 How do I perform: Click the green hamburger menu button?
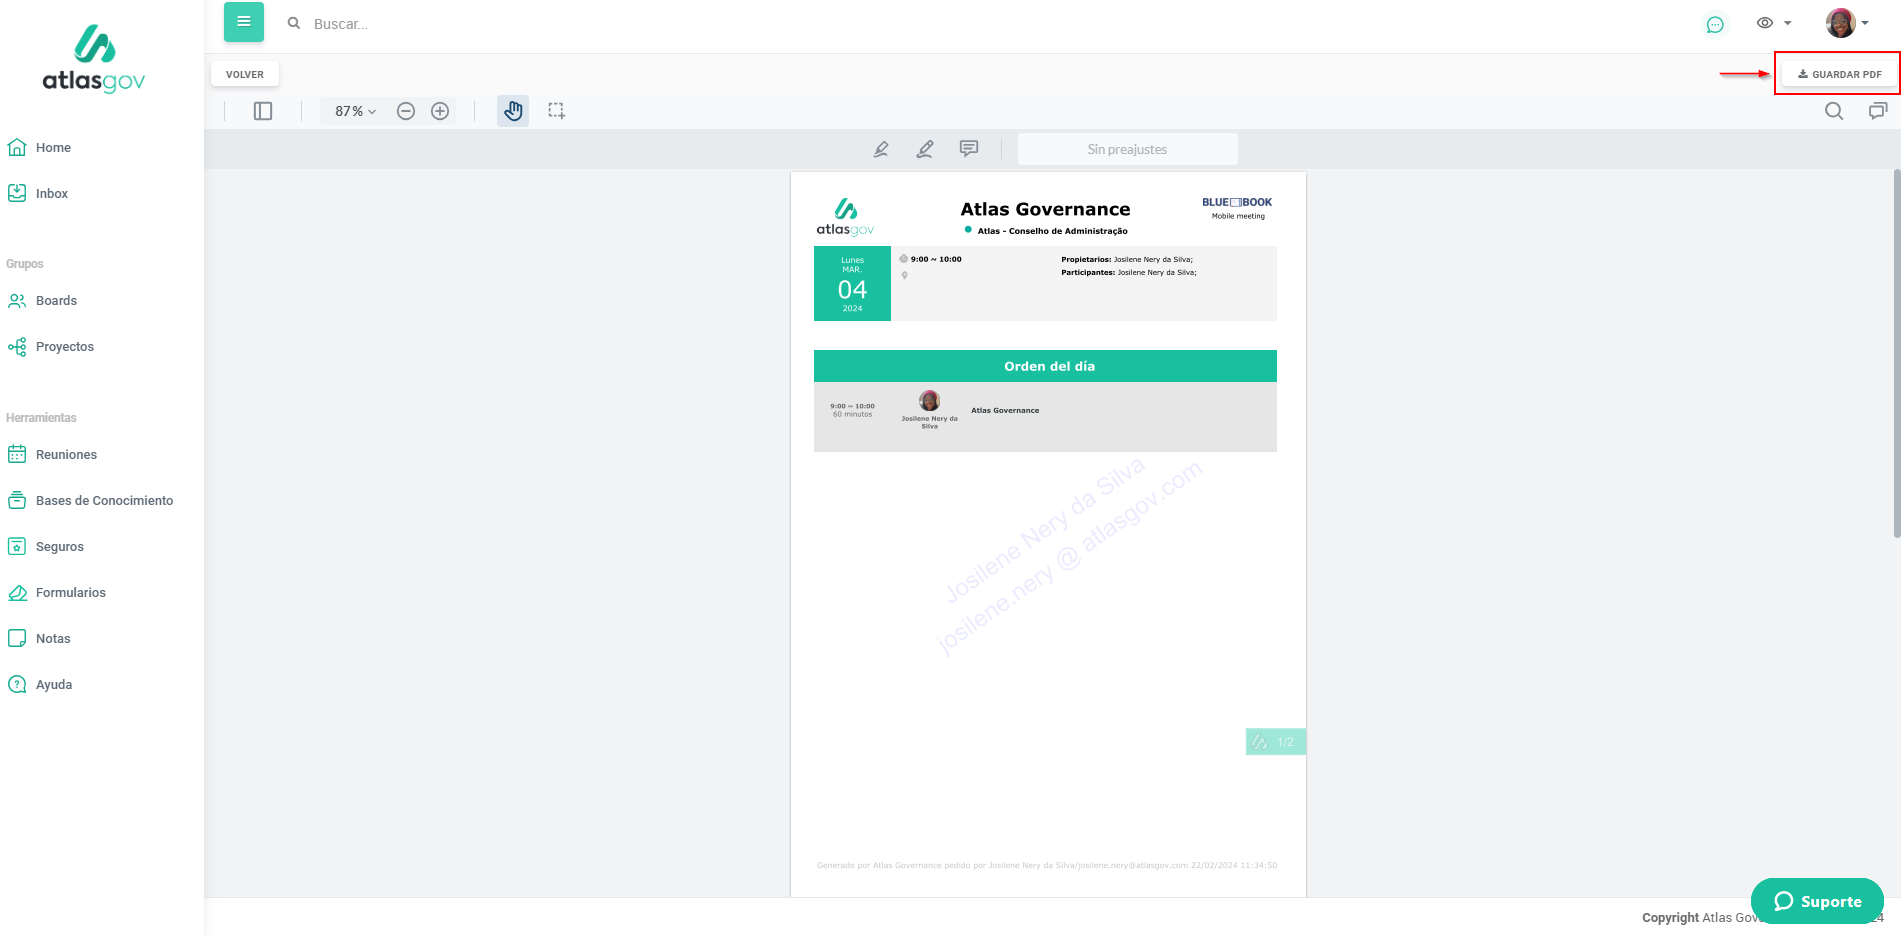coord(244,22)
